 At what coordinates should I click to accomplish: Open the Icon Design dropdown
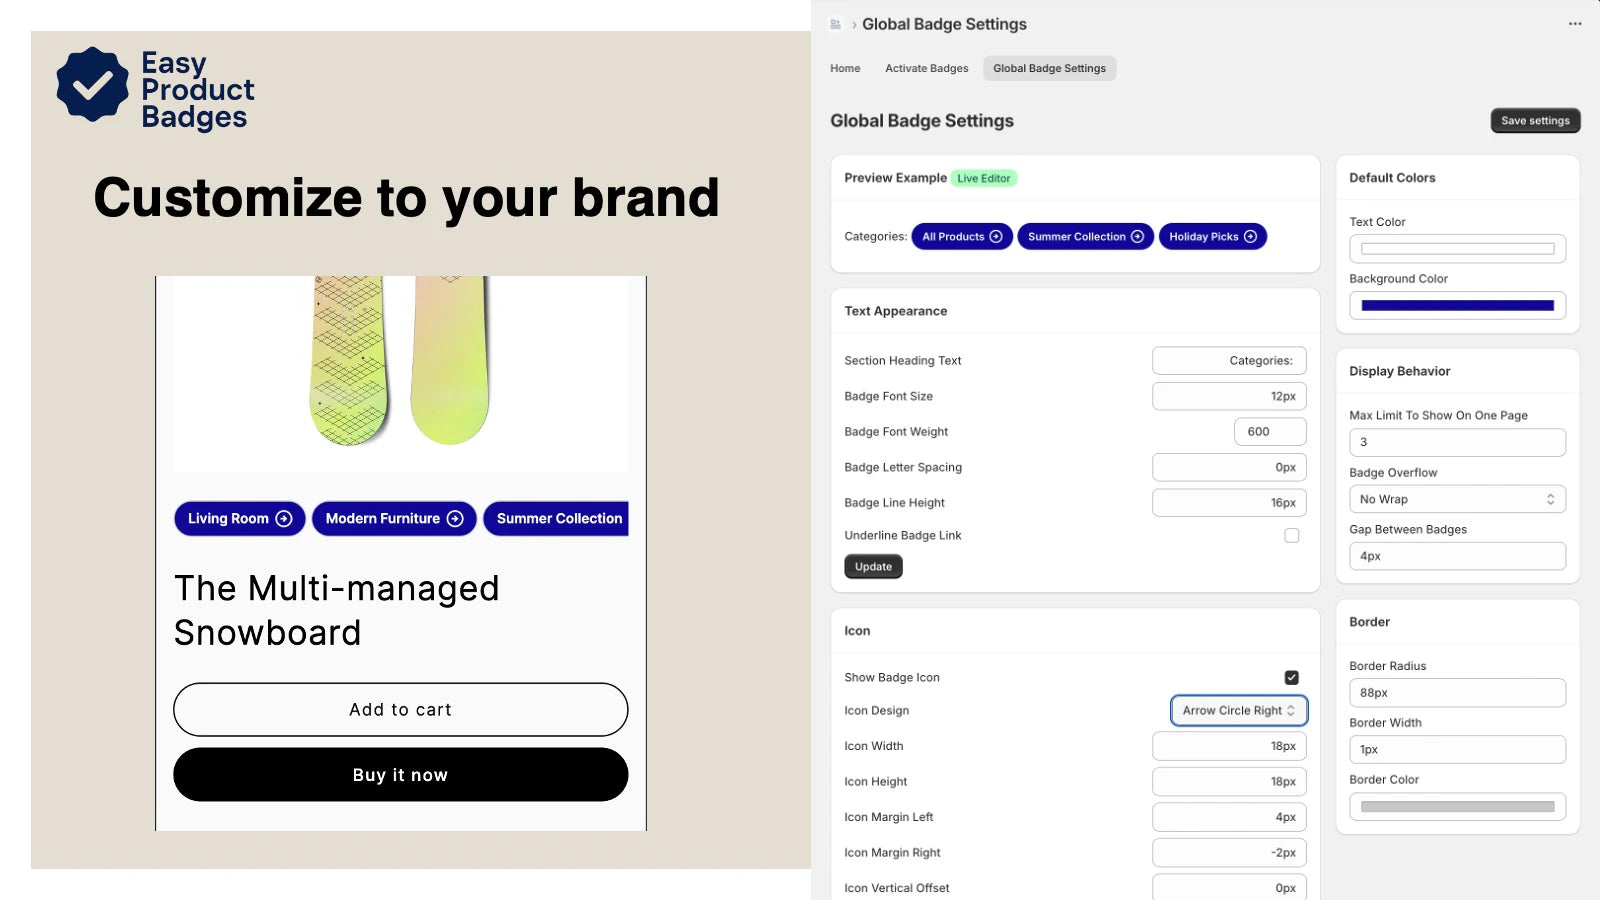(1238, 711)
